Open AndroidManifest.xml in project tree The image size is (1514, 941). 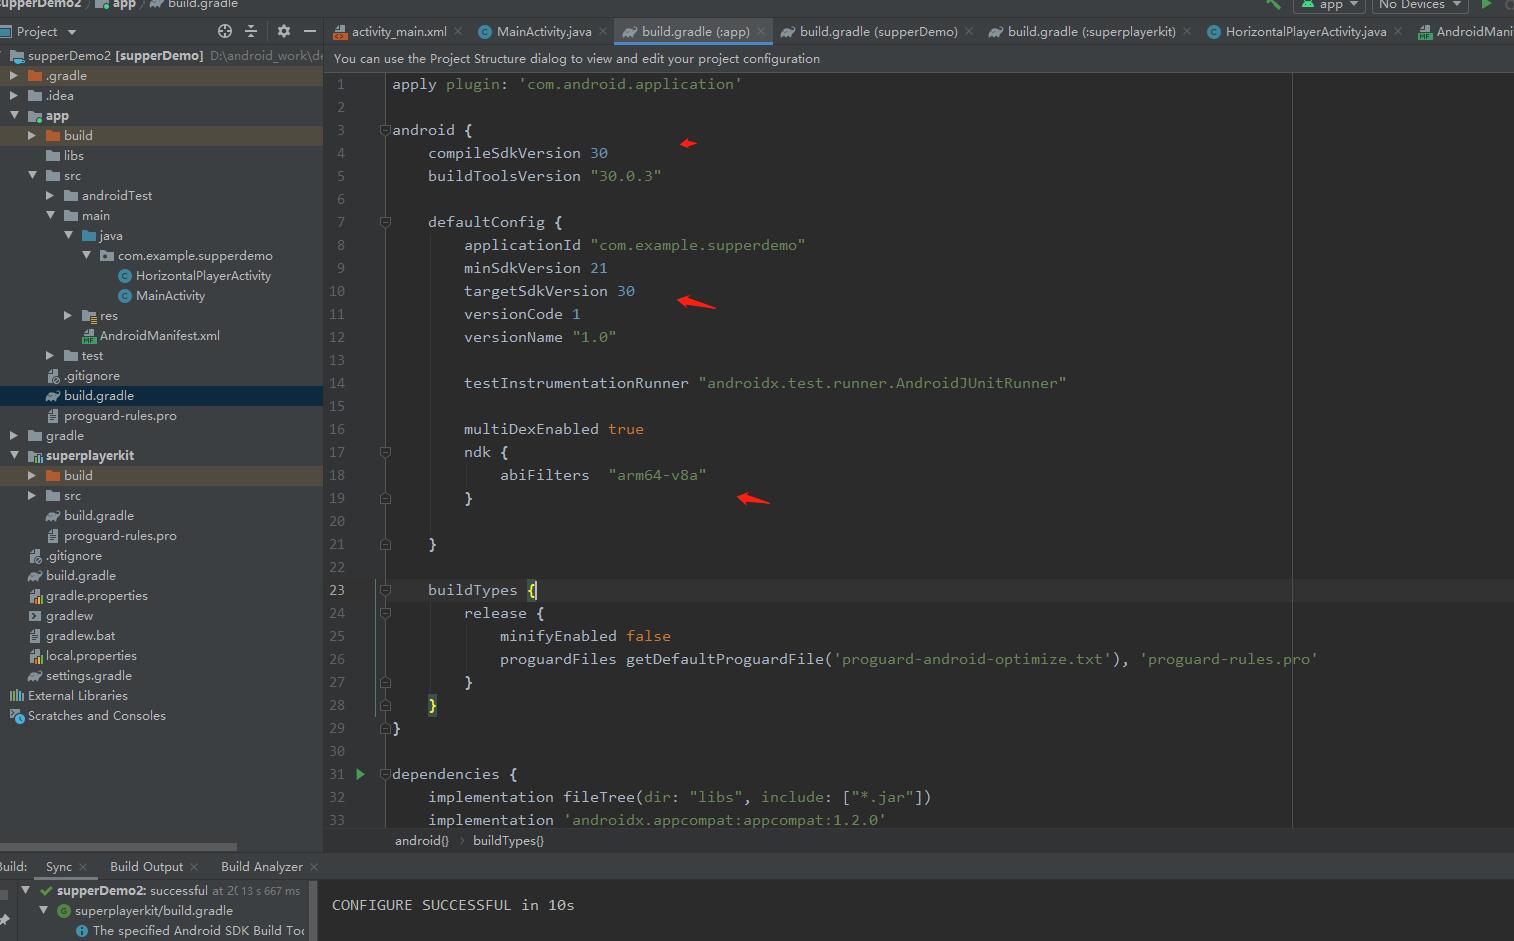point(159,335)
